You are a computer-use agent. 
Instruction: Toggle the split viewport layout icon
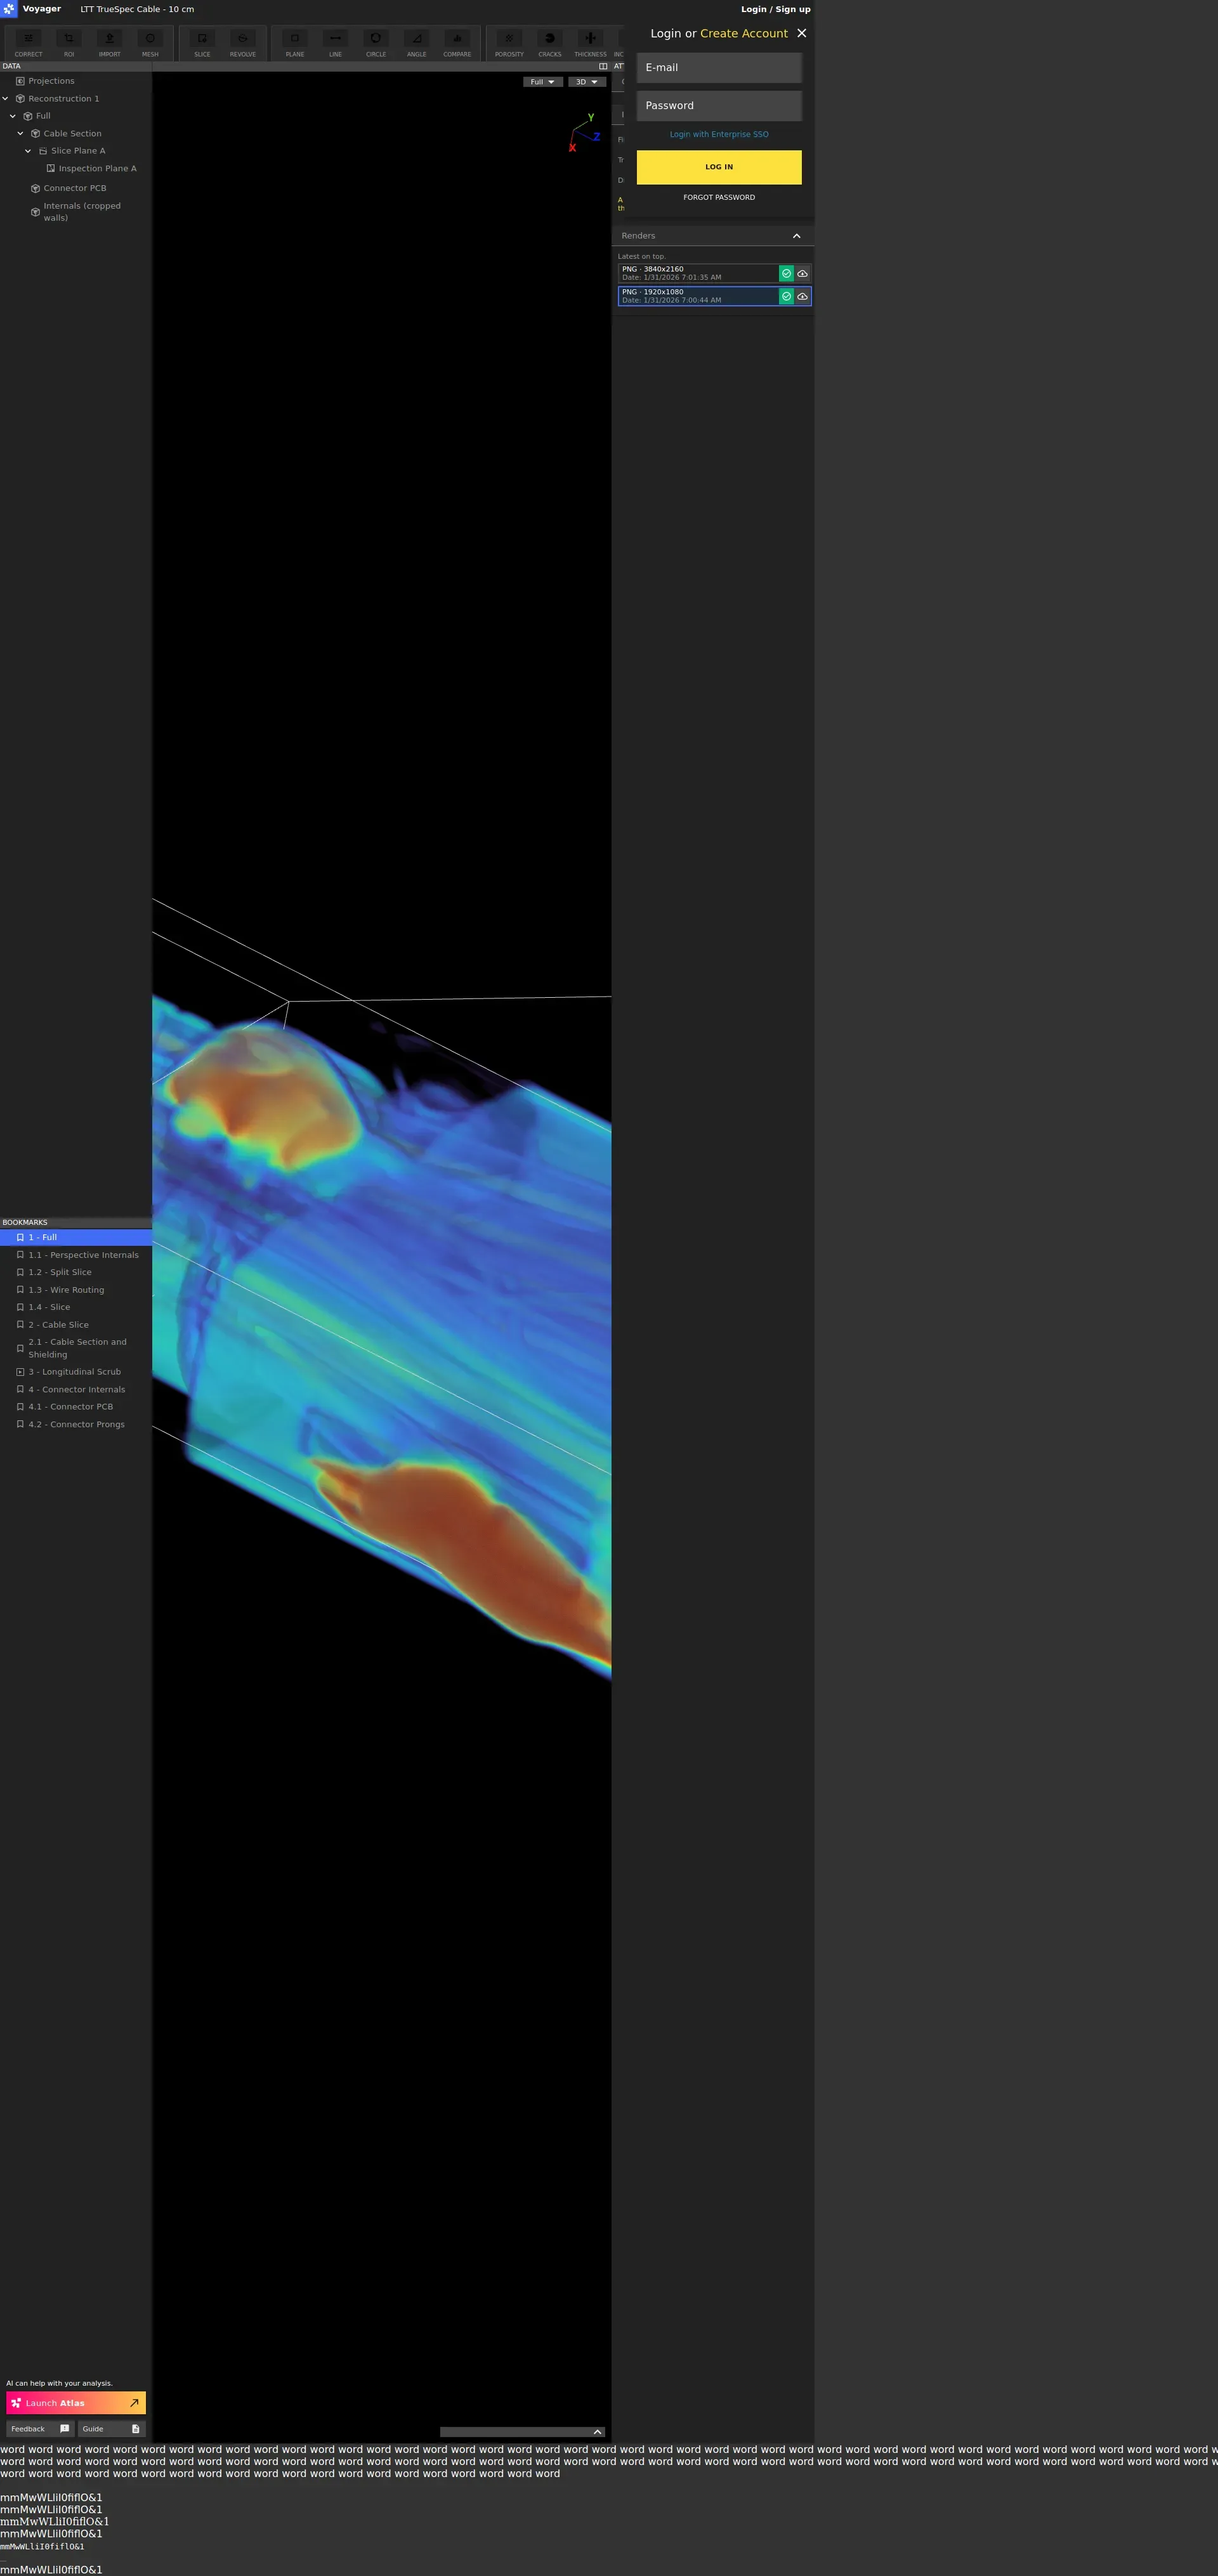tap(603, 66)
